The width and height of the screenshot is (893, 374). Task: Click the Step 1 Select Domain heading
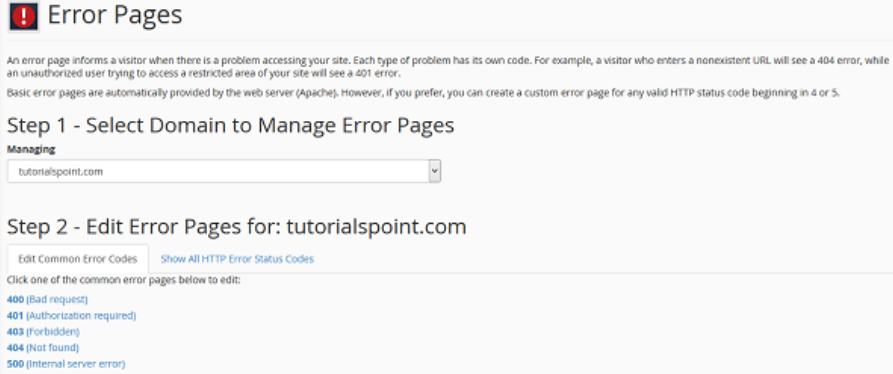point(231,125)
